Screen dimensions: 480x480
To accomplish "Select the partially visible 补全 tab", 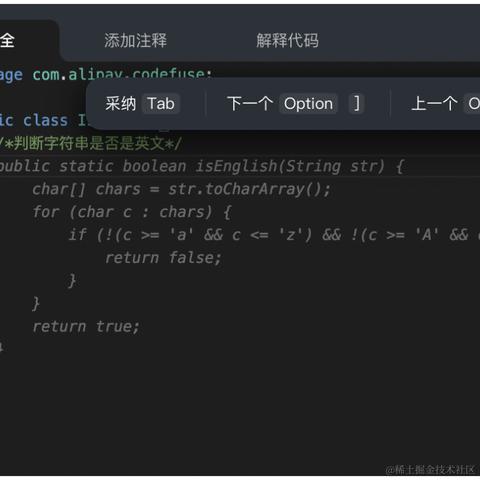I will click(7, 41).
